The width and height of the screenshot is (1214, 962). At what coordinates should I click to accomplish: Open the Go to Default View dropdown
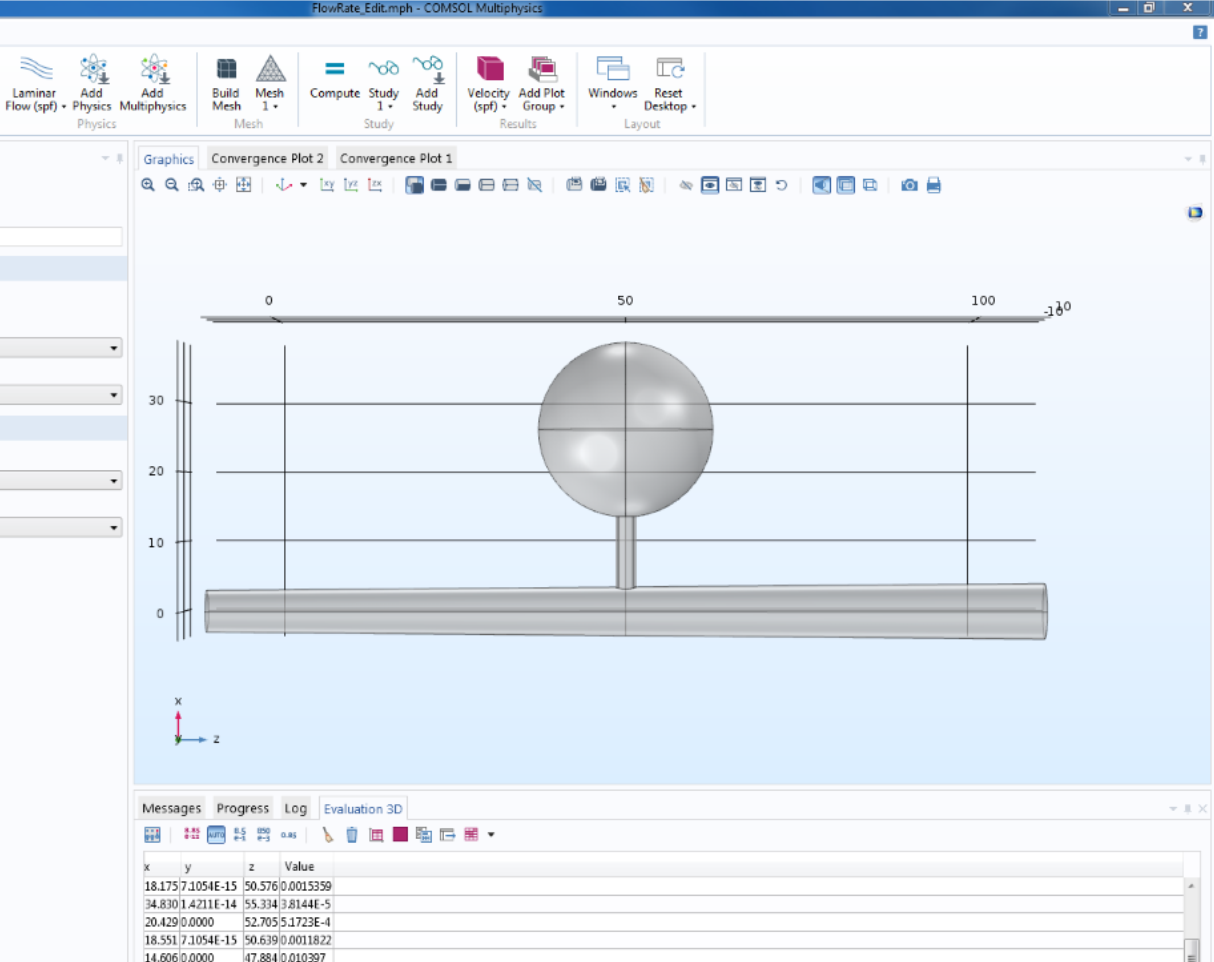tap(303, 185)
